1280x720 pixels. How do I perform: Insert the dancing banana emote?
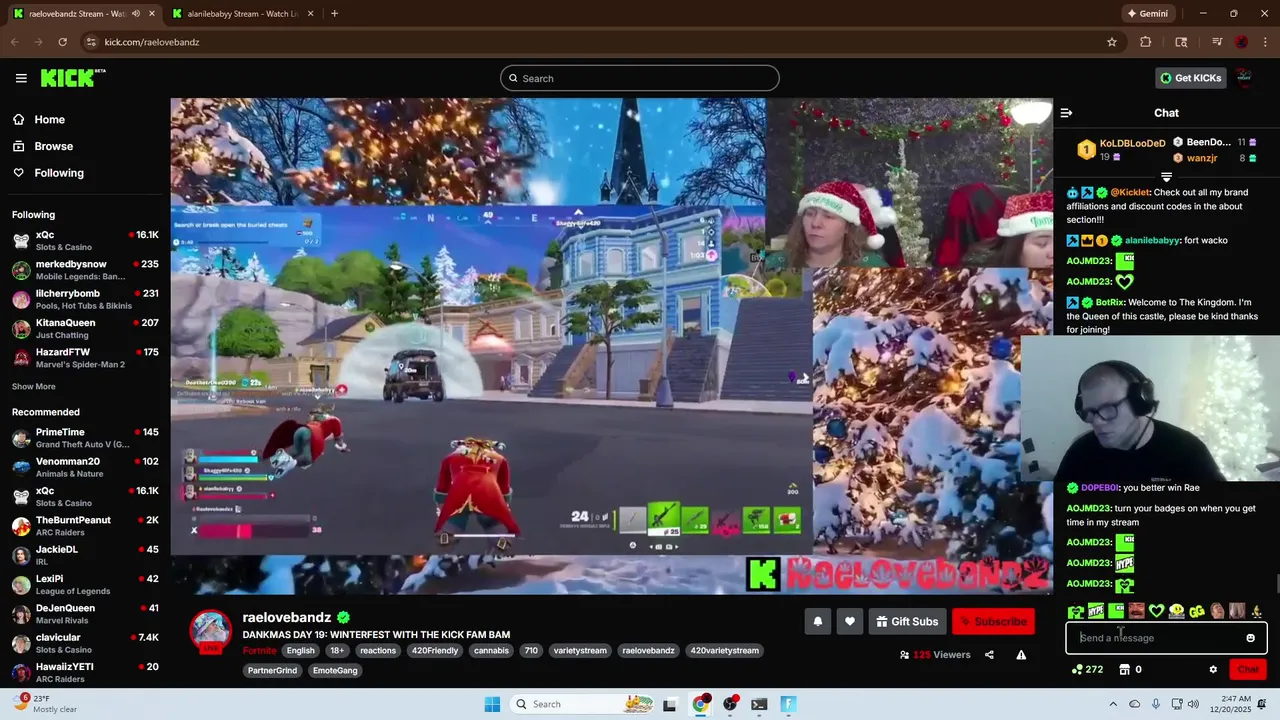coord(1257,611)
